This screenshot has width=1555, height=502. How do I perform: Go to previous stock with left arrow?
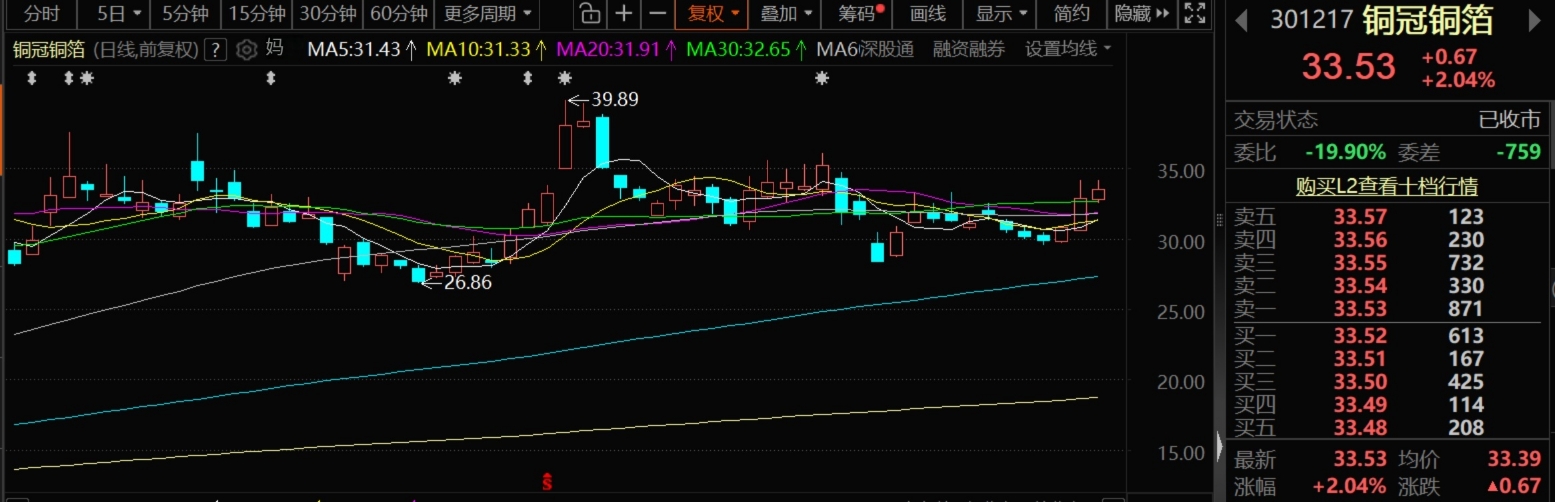tap(1241, 21)
